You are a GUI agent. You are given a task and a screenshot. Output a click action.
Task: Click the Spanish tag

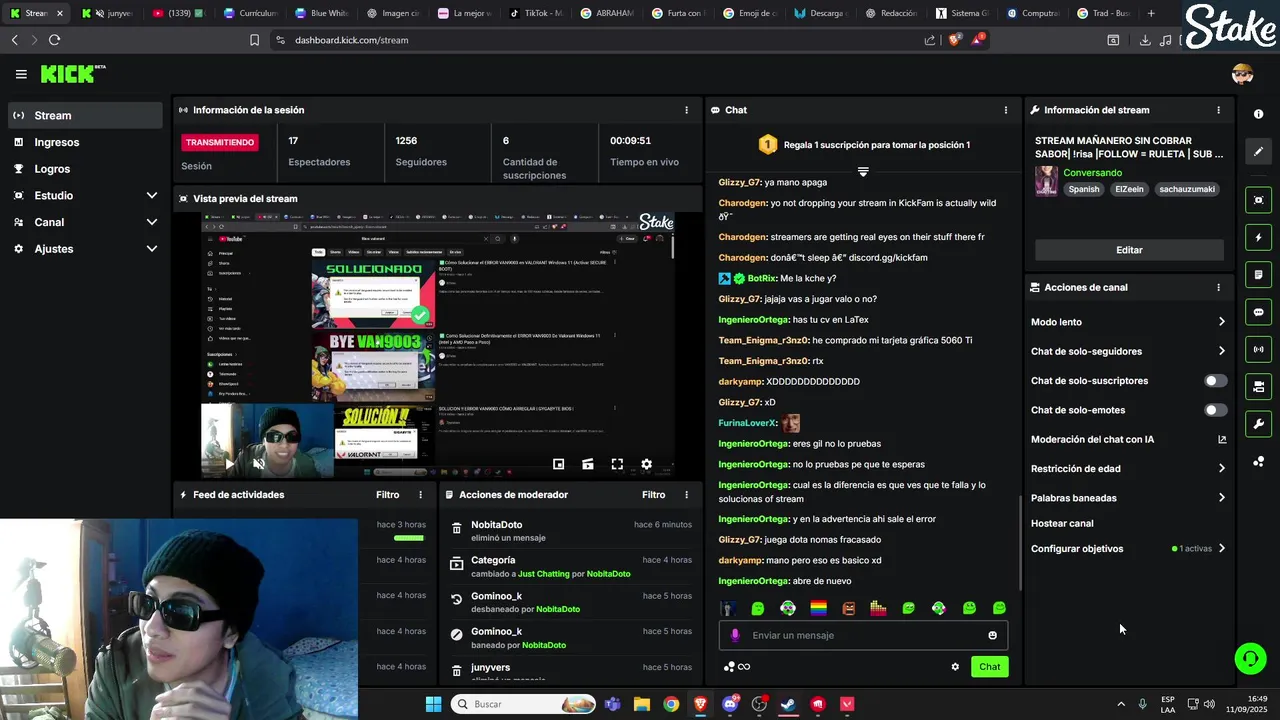pos(1083,189)
